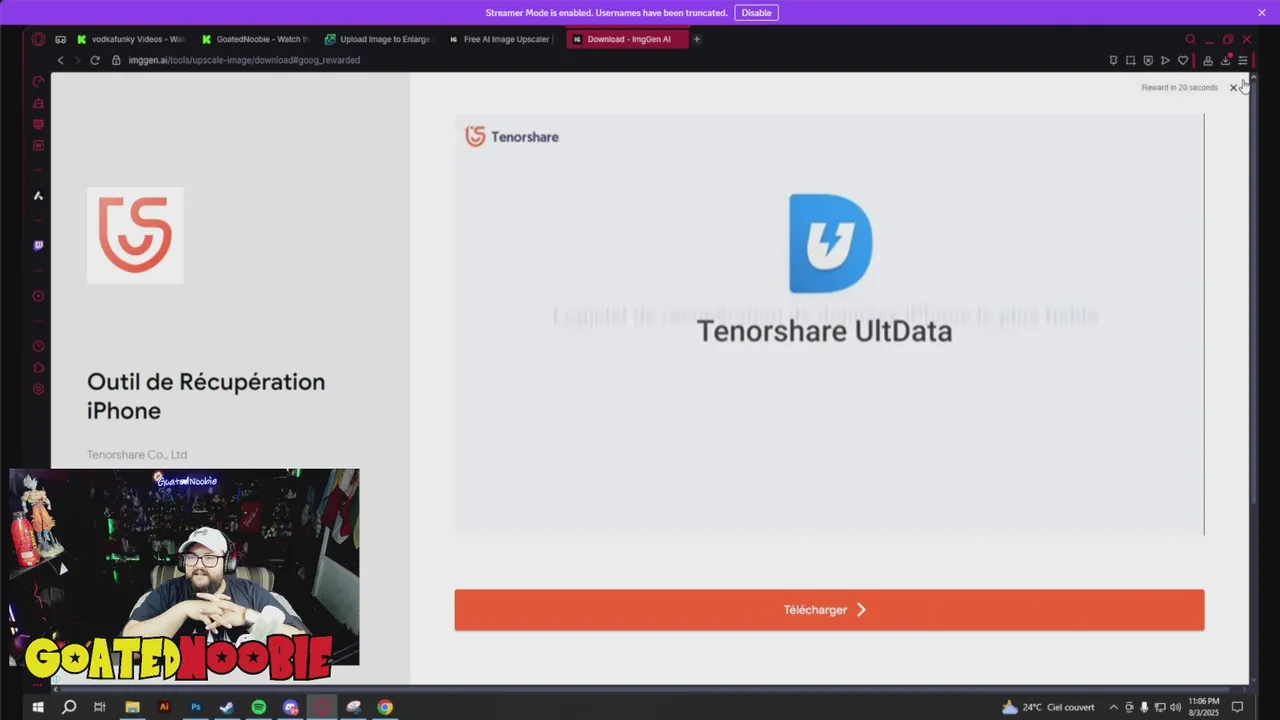Open Google Chrome from the taskbar
The height and width of the screenshot is (720, 1280).
click(x=385, y=707)
